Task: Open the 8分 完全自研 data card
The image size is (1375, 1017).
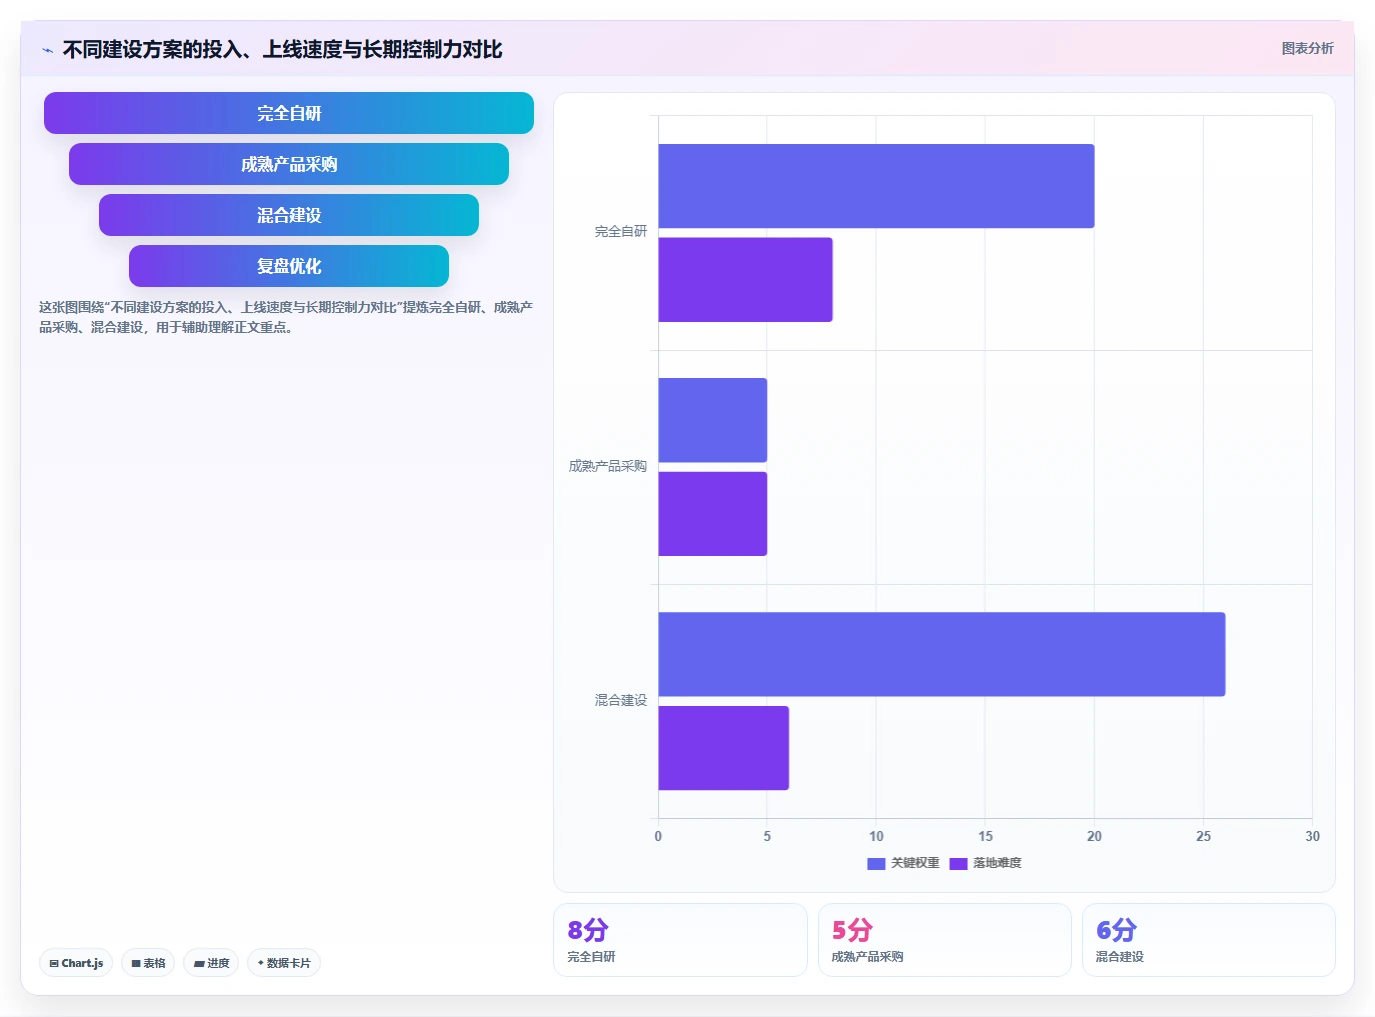Action: (680, 940)
